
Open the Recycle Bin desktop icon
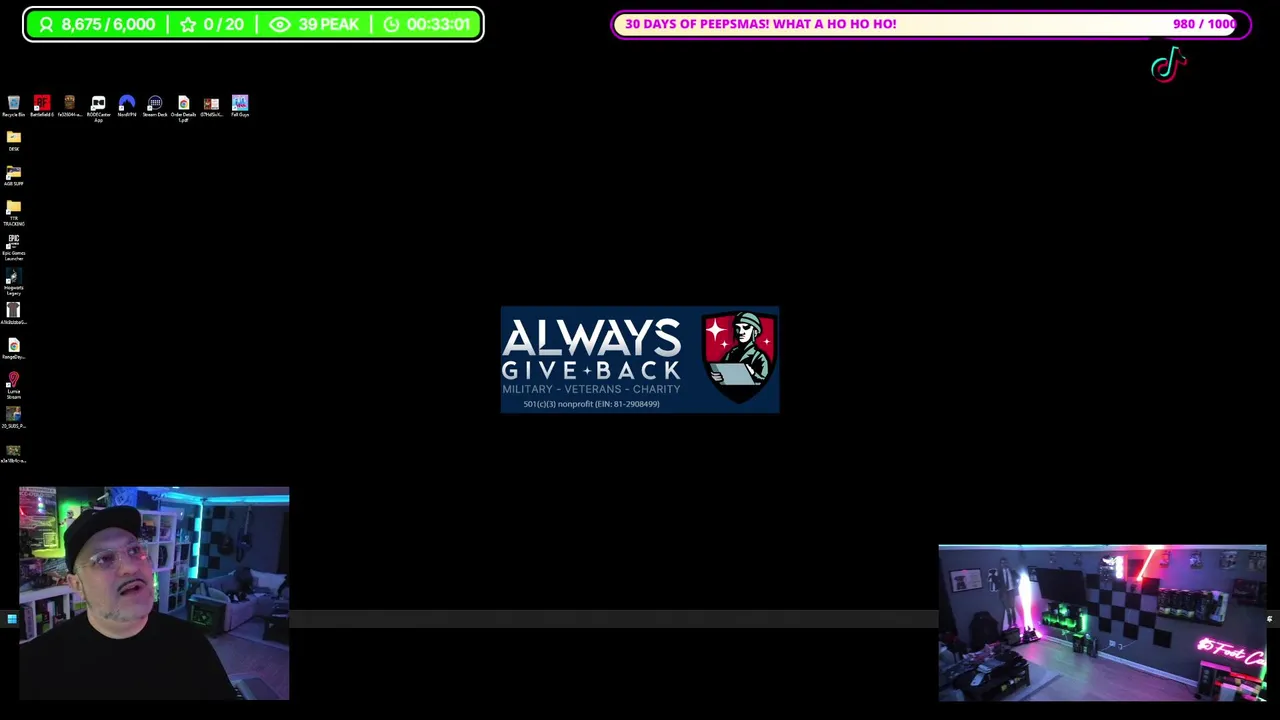click(13, 106)
